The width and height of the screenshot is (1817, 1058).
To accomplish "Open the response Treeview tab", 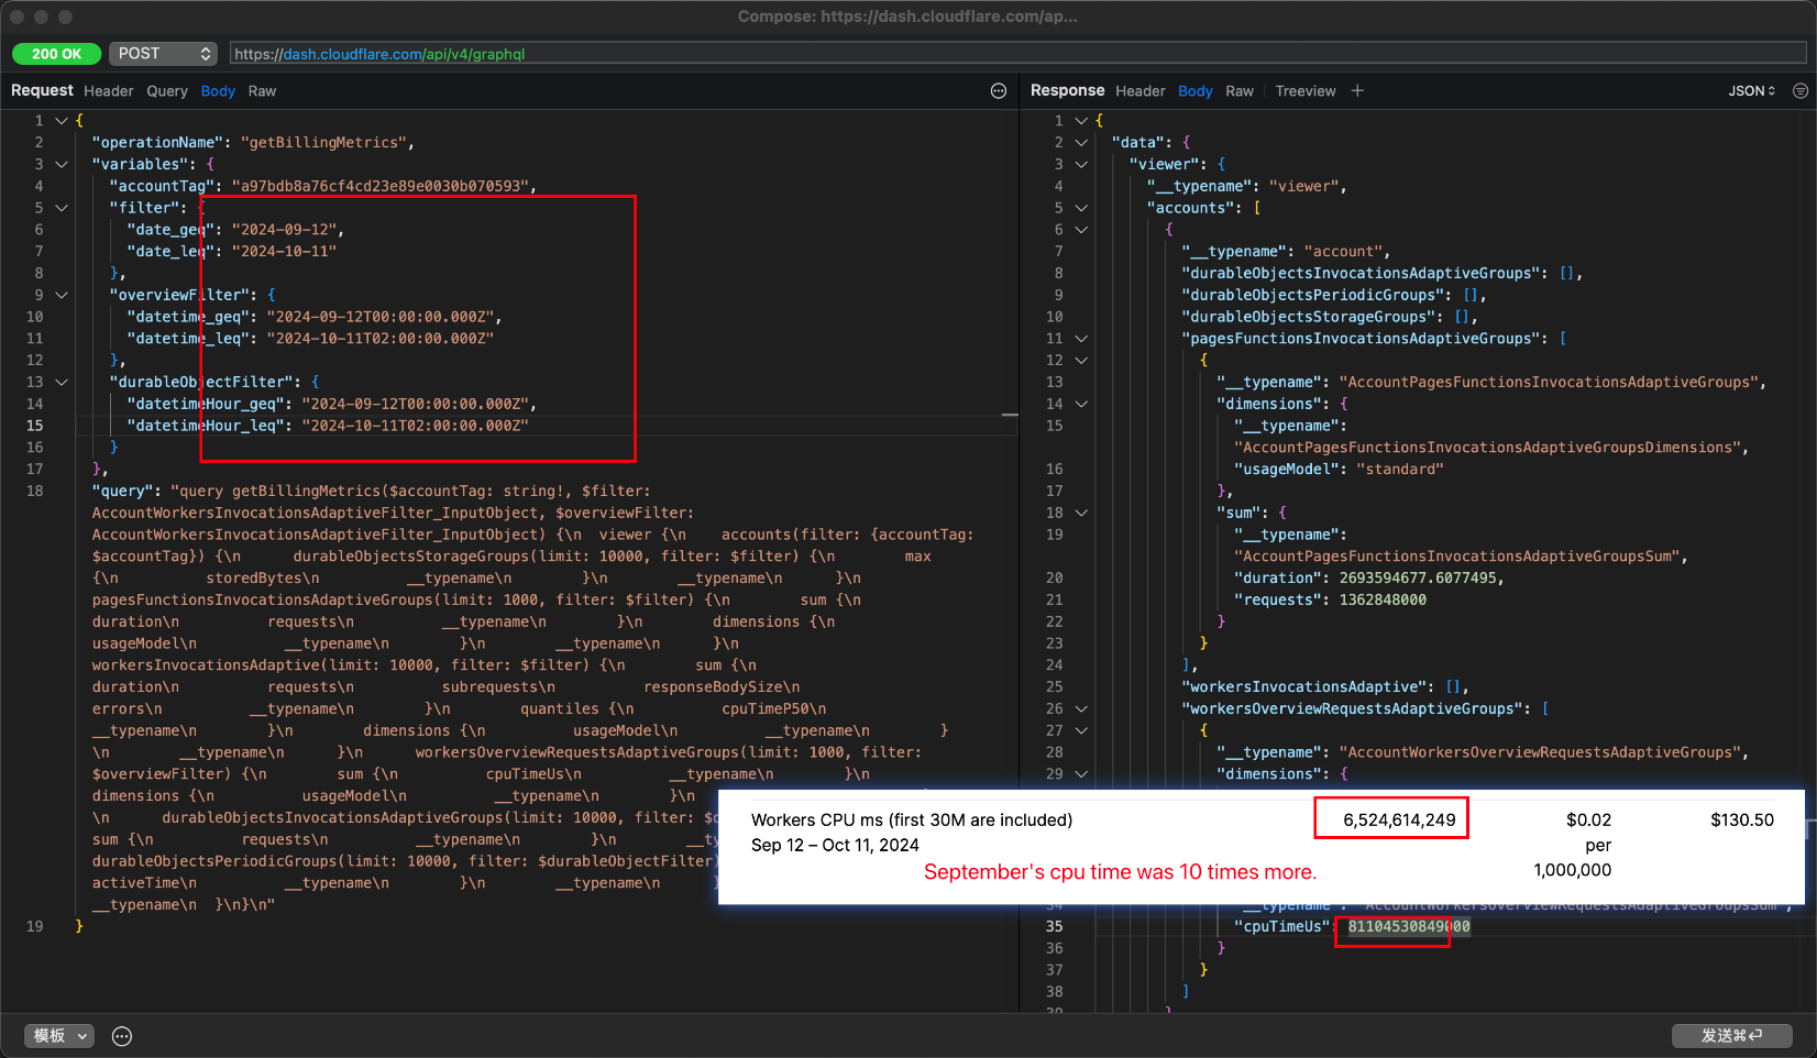I will tap(1305, 91).
